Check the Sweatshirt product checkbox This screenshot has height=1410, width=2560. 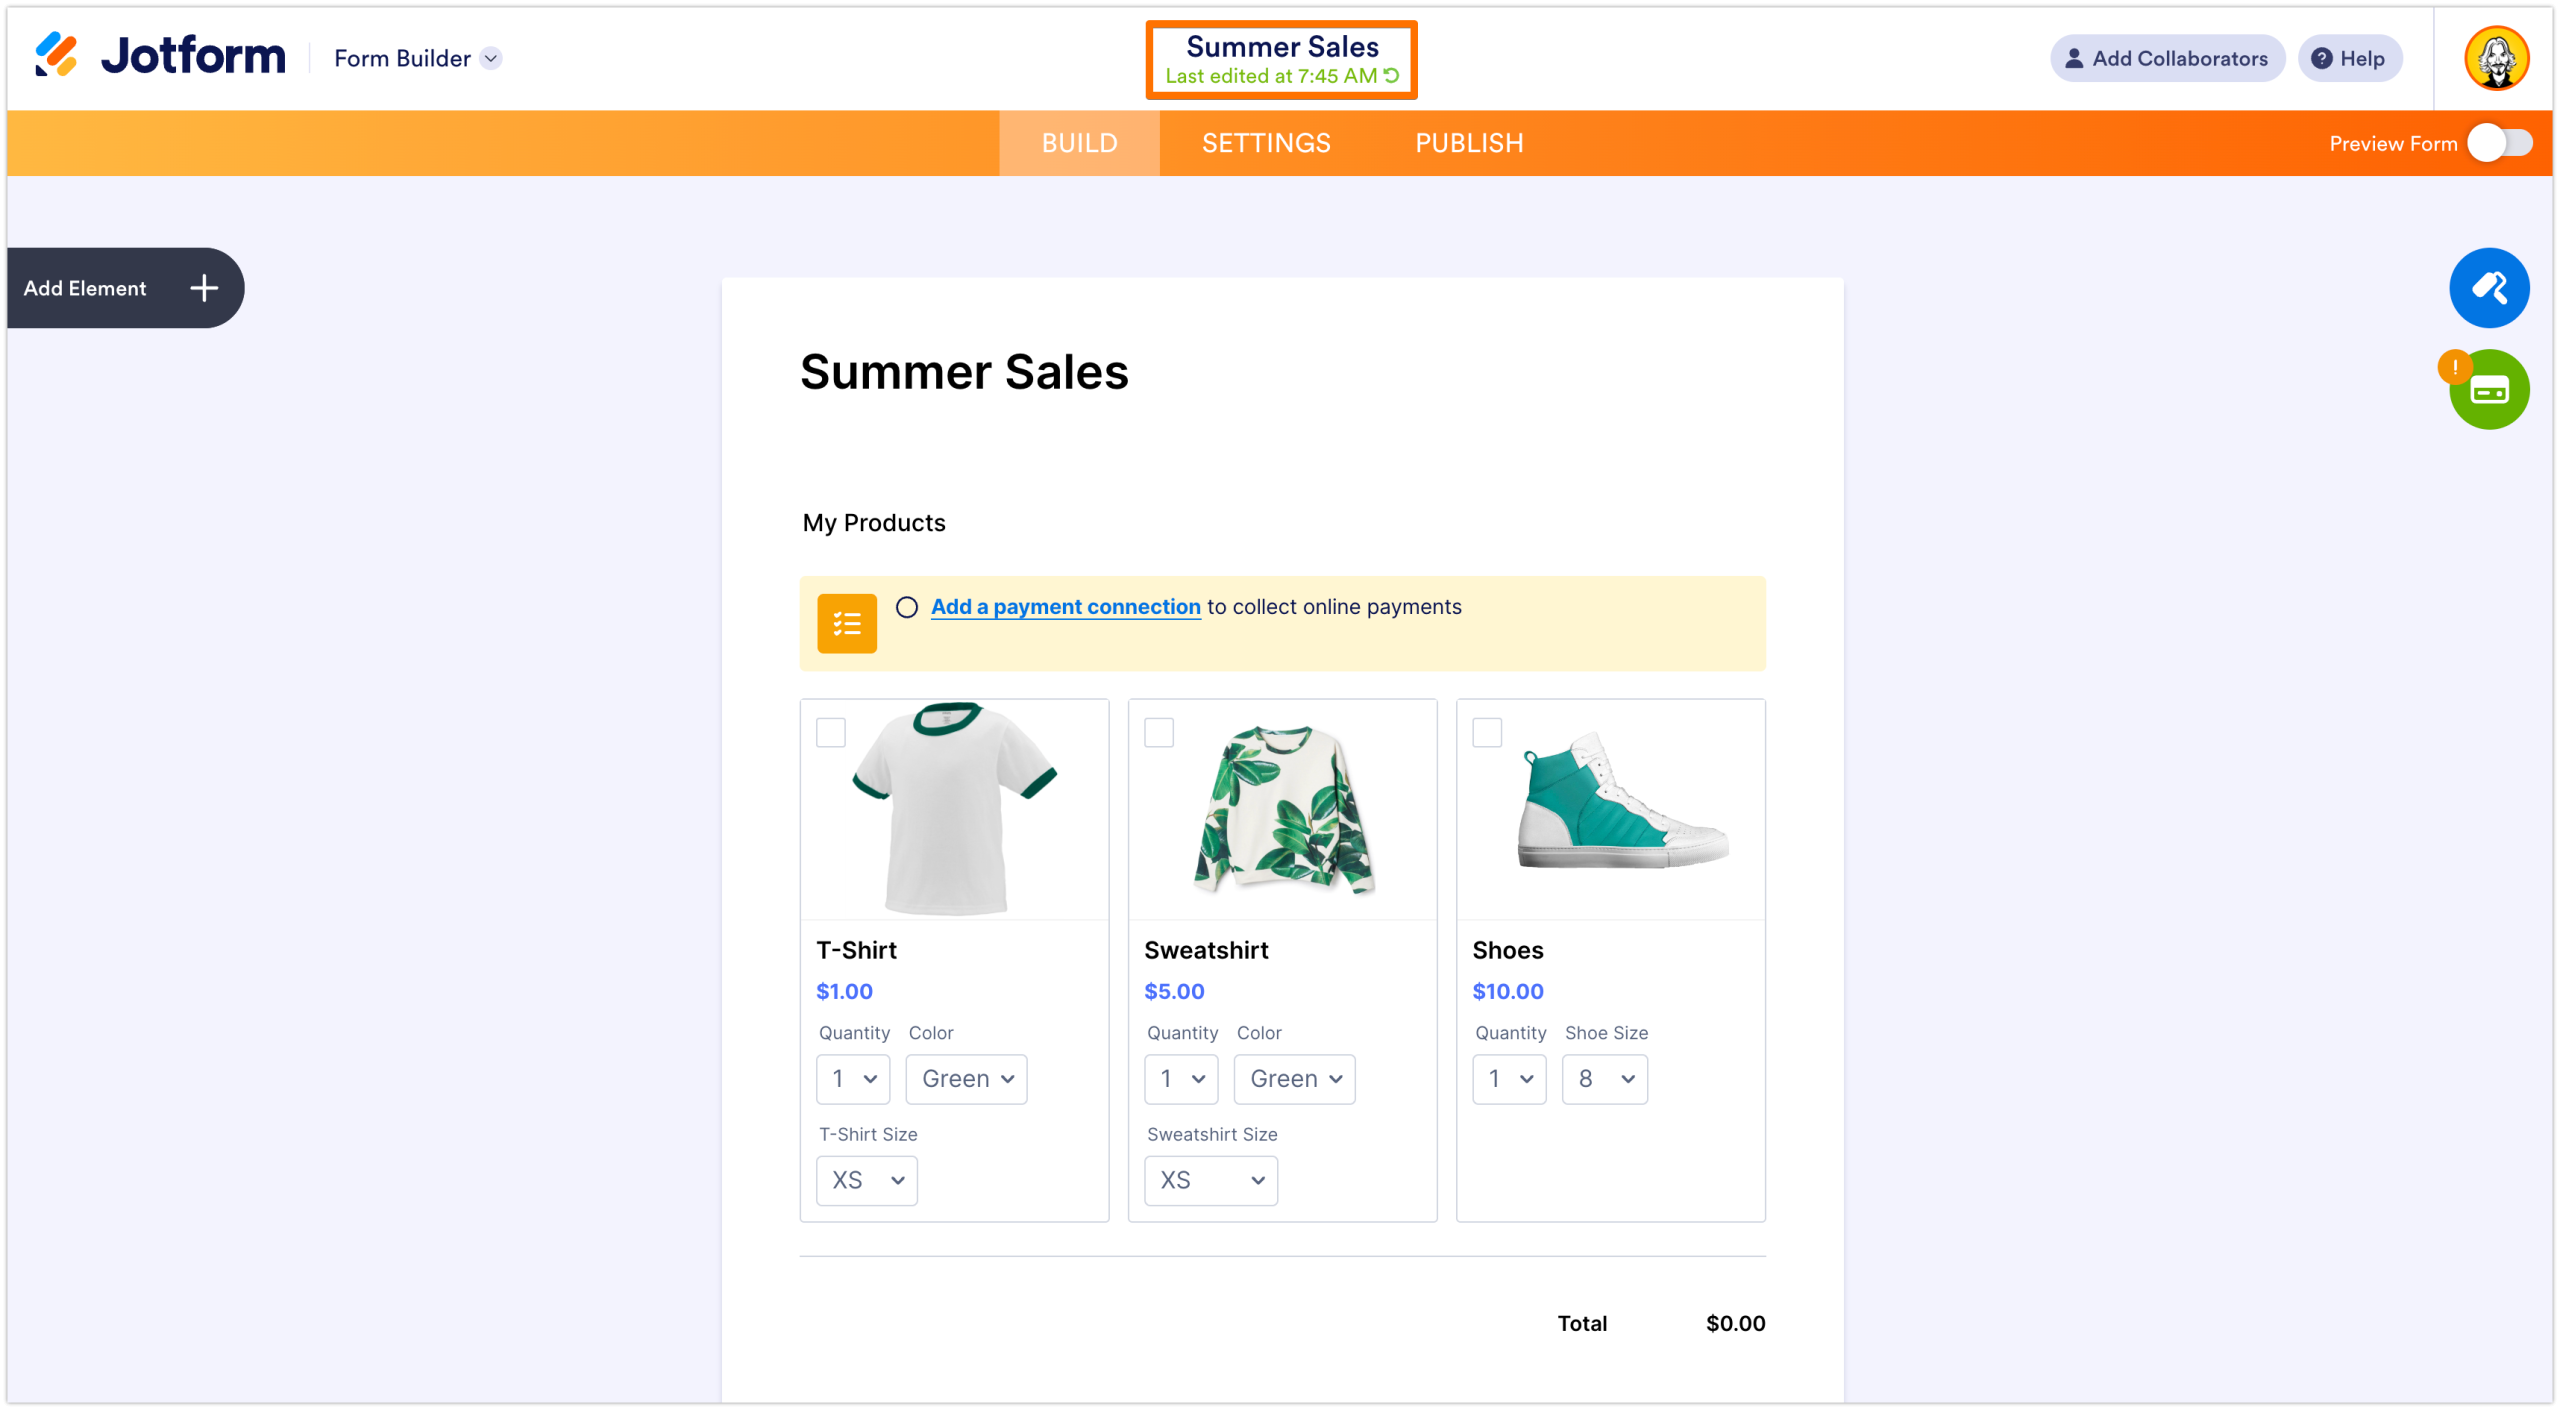pos(1158,732)
